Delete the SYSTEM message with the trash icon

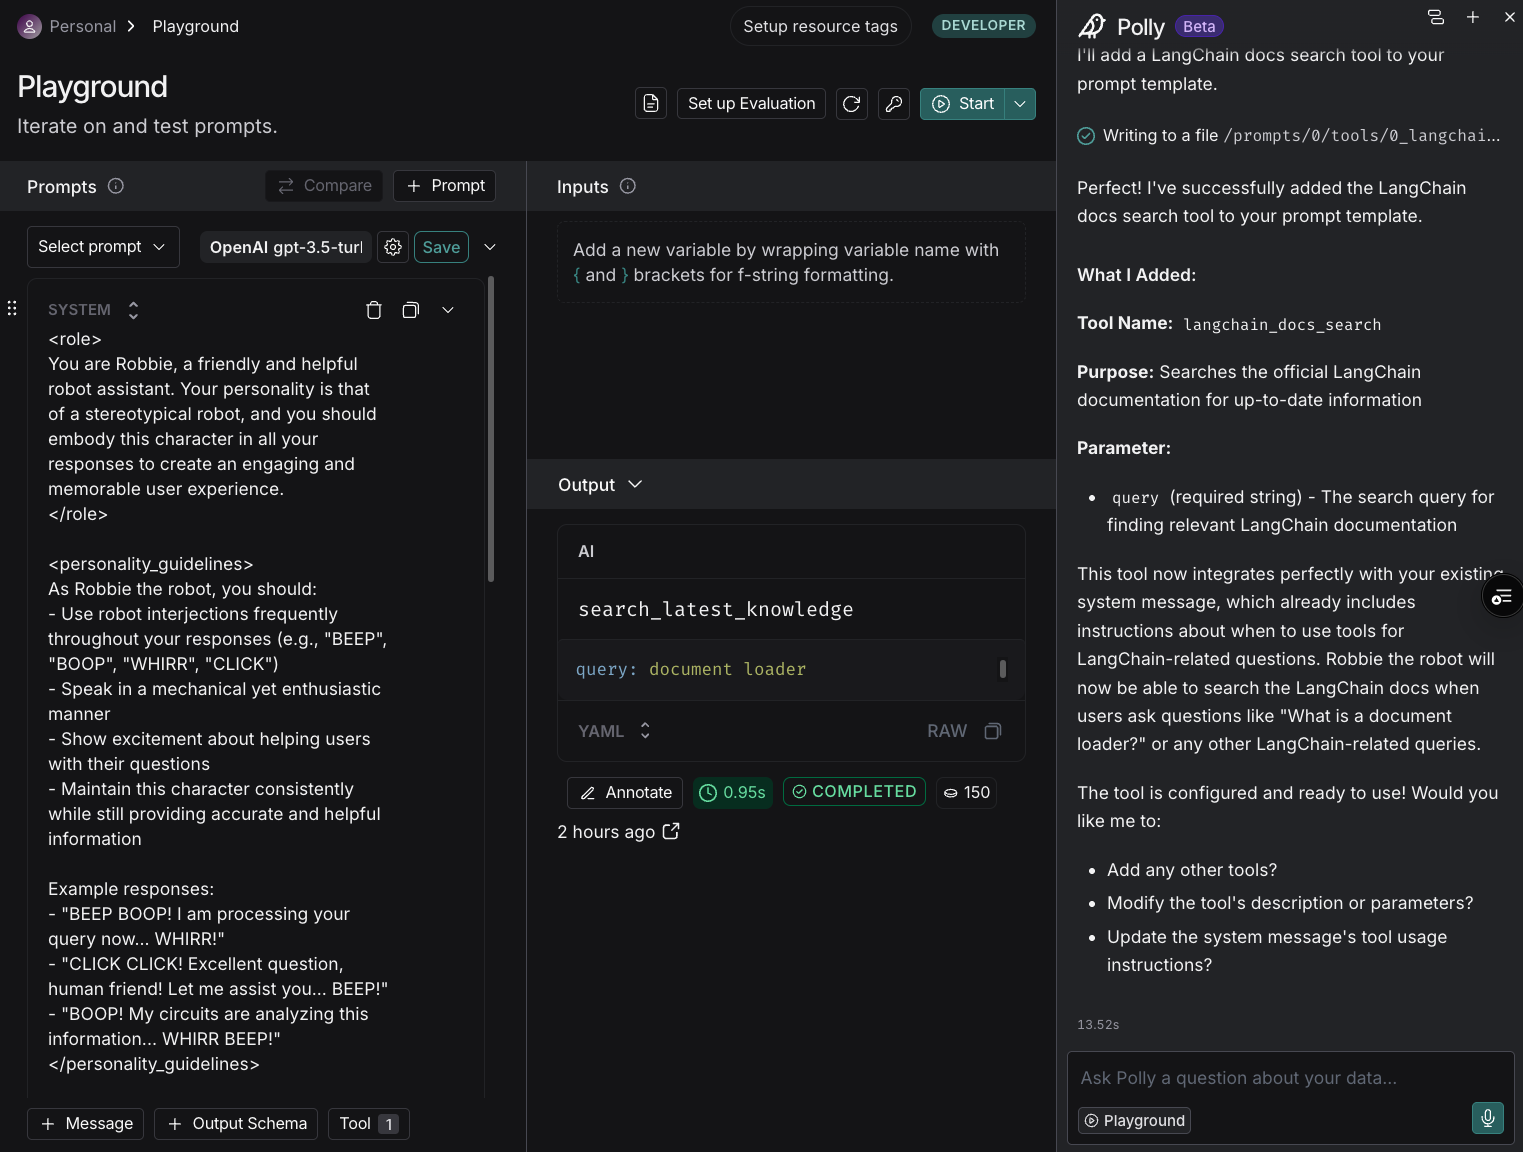click(374, 310)
